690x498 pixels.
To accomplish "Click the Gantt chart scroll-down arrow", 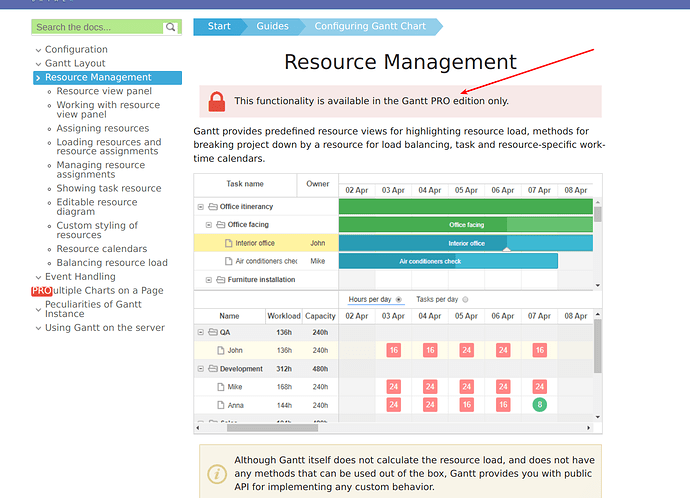I will click(x=598, y=286).
